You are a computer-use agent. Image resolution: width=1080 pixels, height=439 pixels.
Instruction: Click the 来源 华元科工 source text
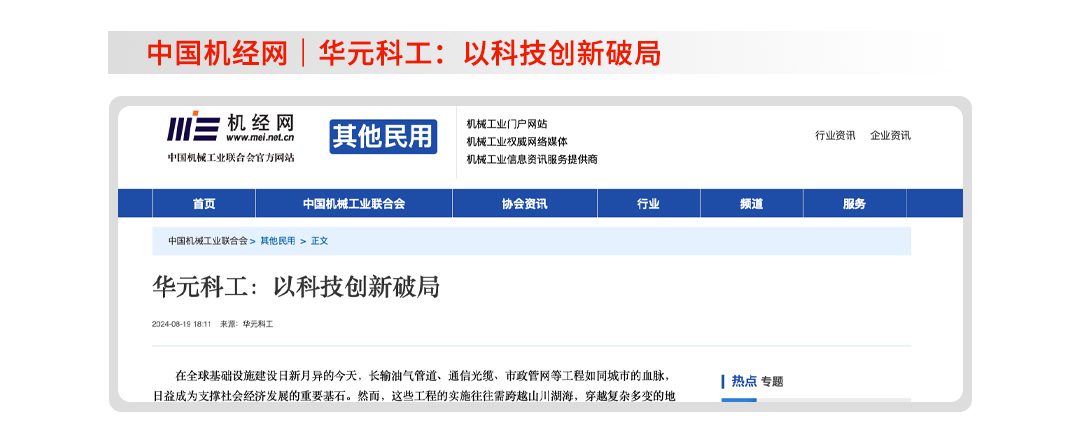click(x=247, y=324)
